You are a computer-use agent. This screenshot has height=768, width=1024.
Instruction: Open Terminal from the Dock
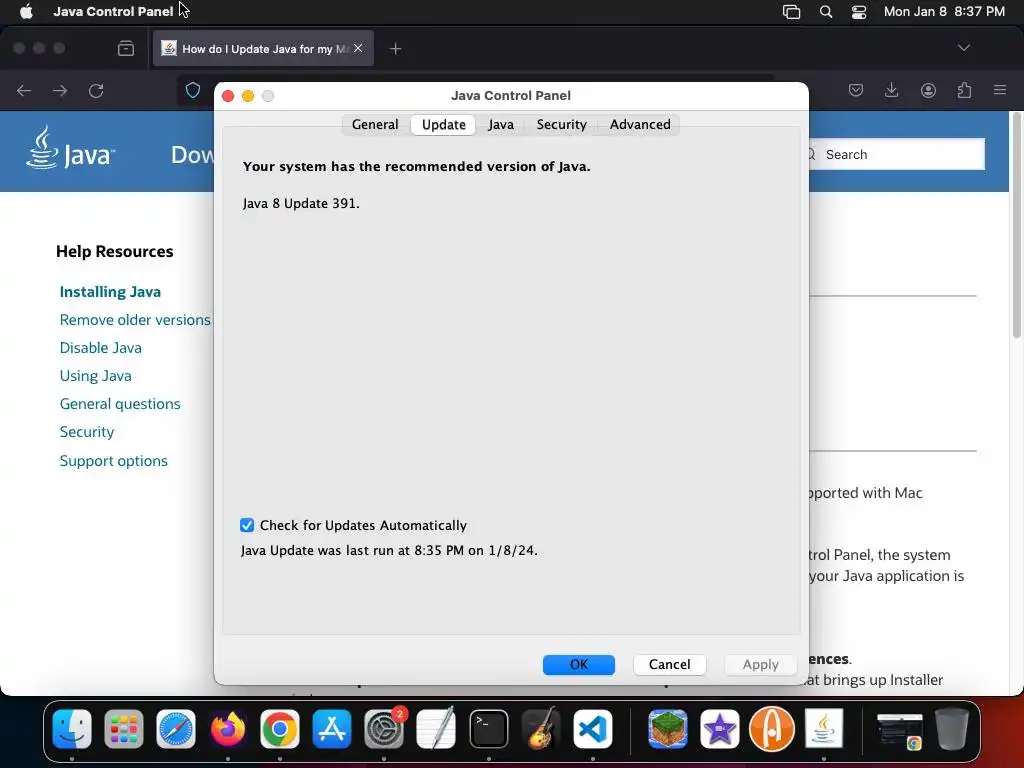tap(488, 728)
